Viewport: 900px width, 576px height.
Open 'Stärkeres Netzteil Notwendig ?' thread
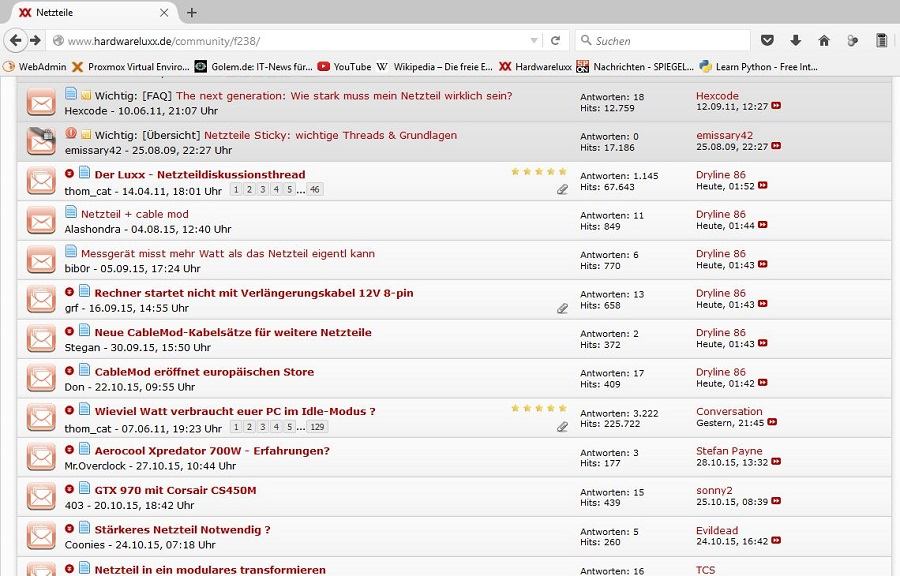coord(182,530)
